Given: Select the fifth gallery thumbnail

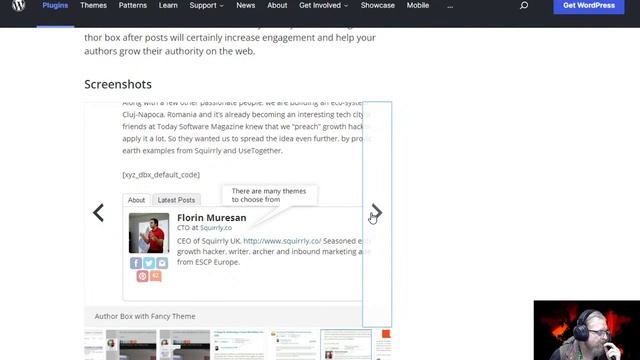Looking at the screenshot, I should tap(292, 344).
